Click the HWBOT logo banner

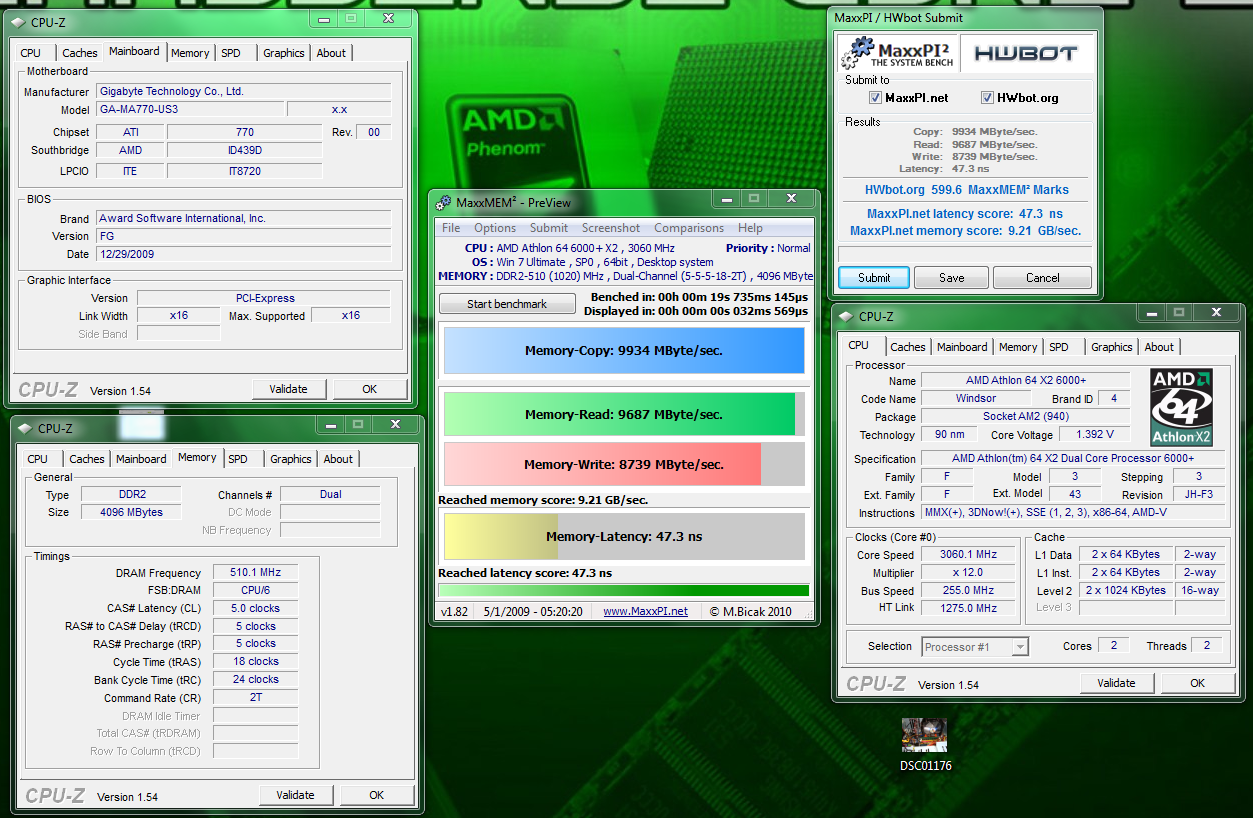pos(1026,53)
